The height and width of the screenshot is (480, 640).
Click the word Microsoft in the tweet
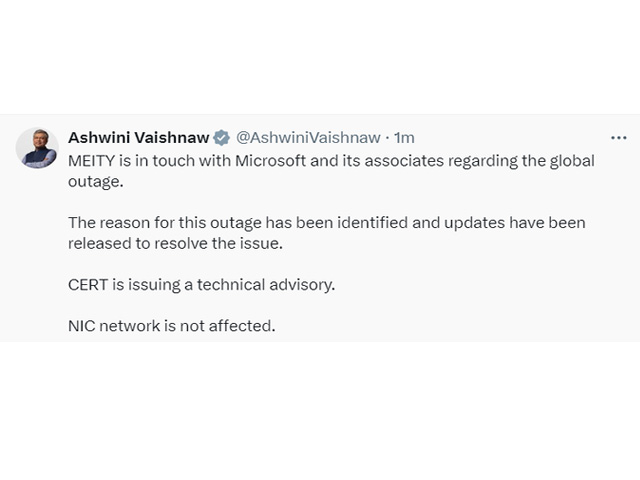click(x=270, y=161)
